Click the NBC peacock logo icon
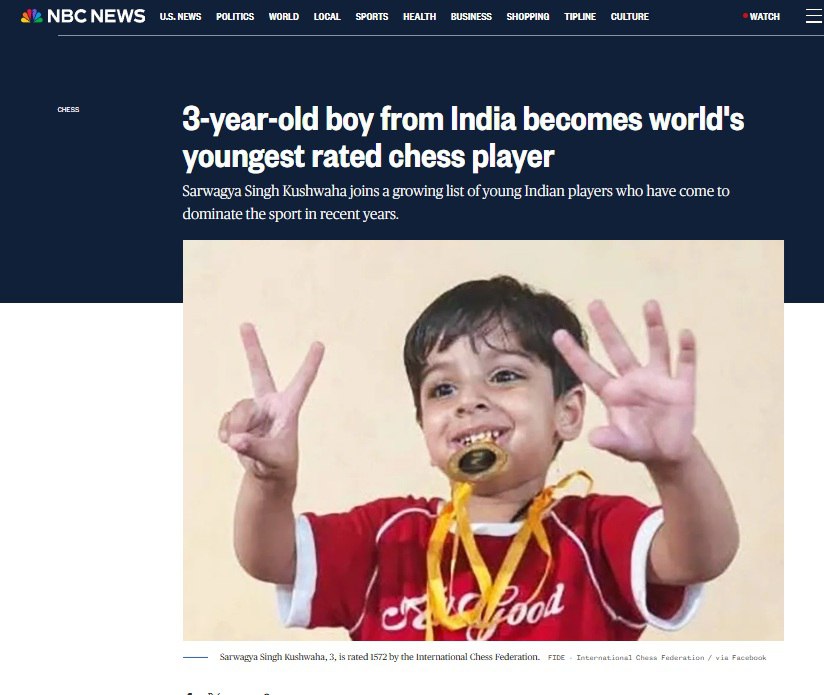The image size is (824, 695). tap(32, 16)
